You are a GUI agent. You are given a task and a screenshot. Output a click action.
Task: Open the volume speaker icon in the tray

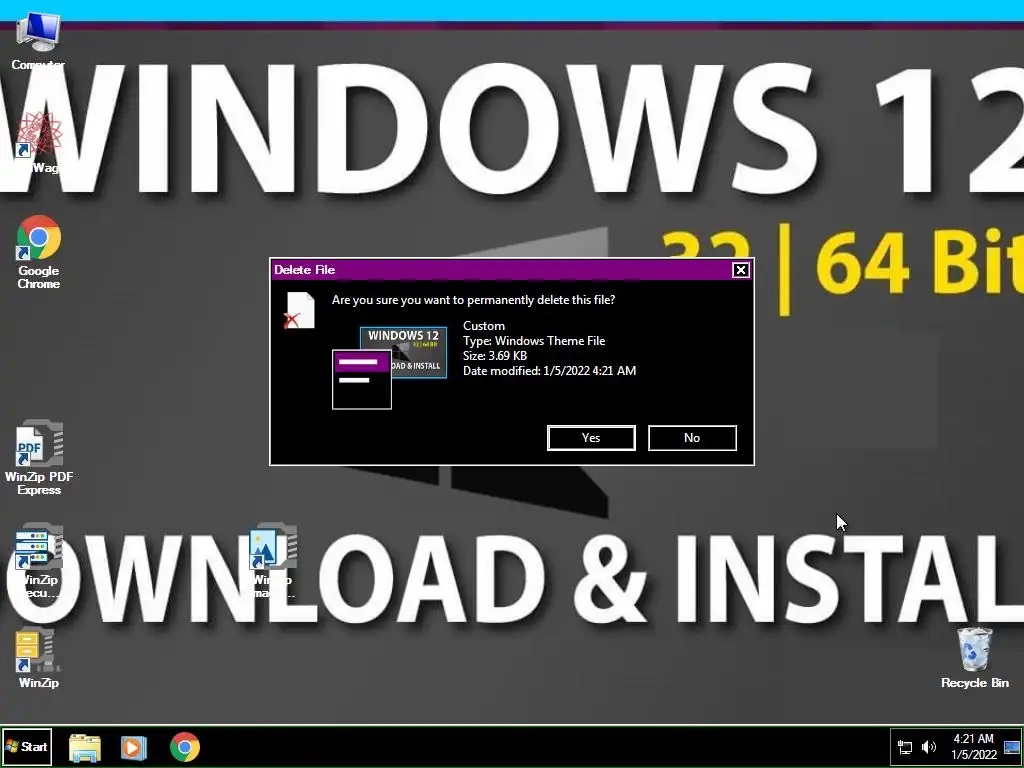click(928, 747)
